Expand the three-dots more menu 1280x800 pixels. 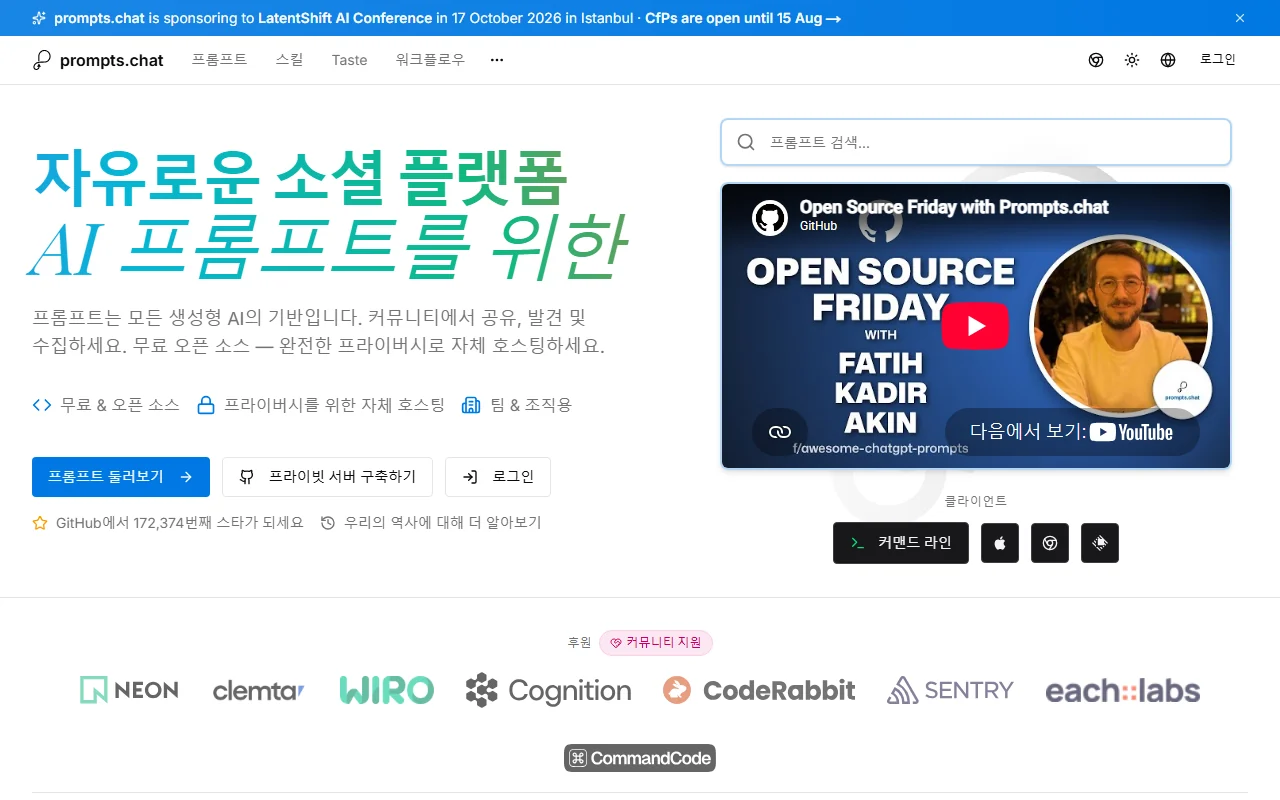pyautogui.click(x=497, y=60)
